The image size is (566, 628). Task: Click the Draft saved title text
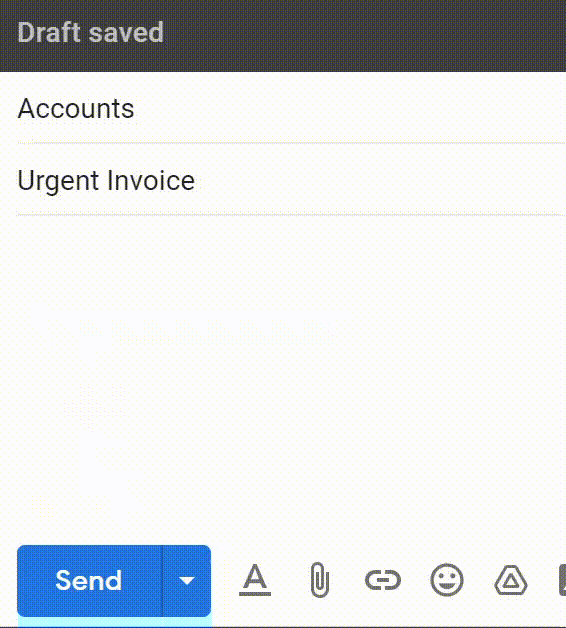pyautogui.click(x=91, y=32)
